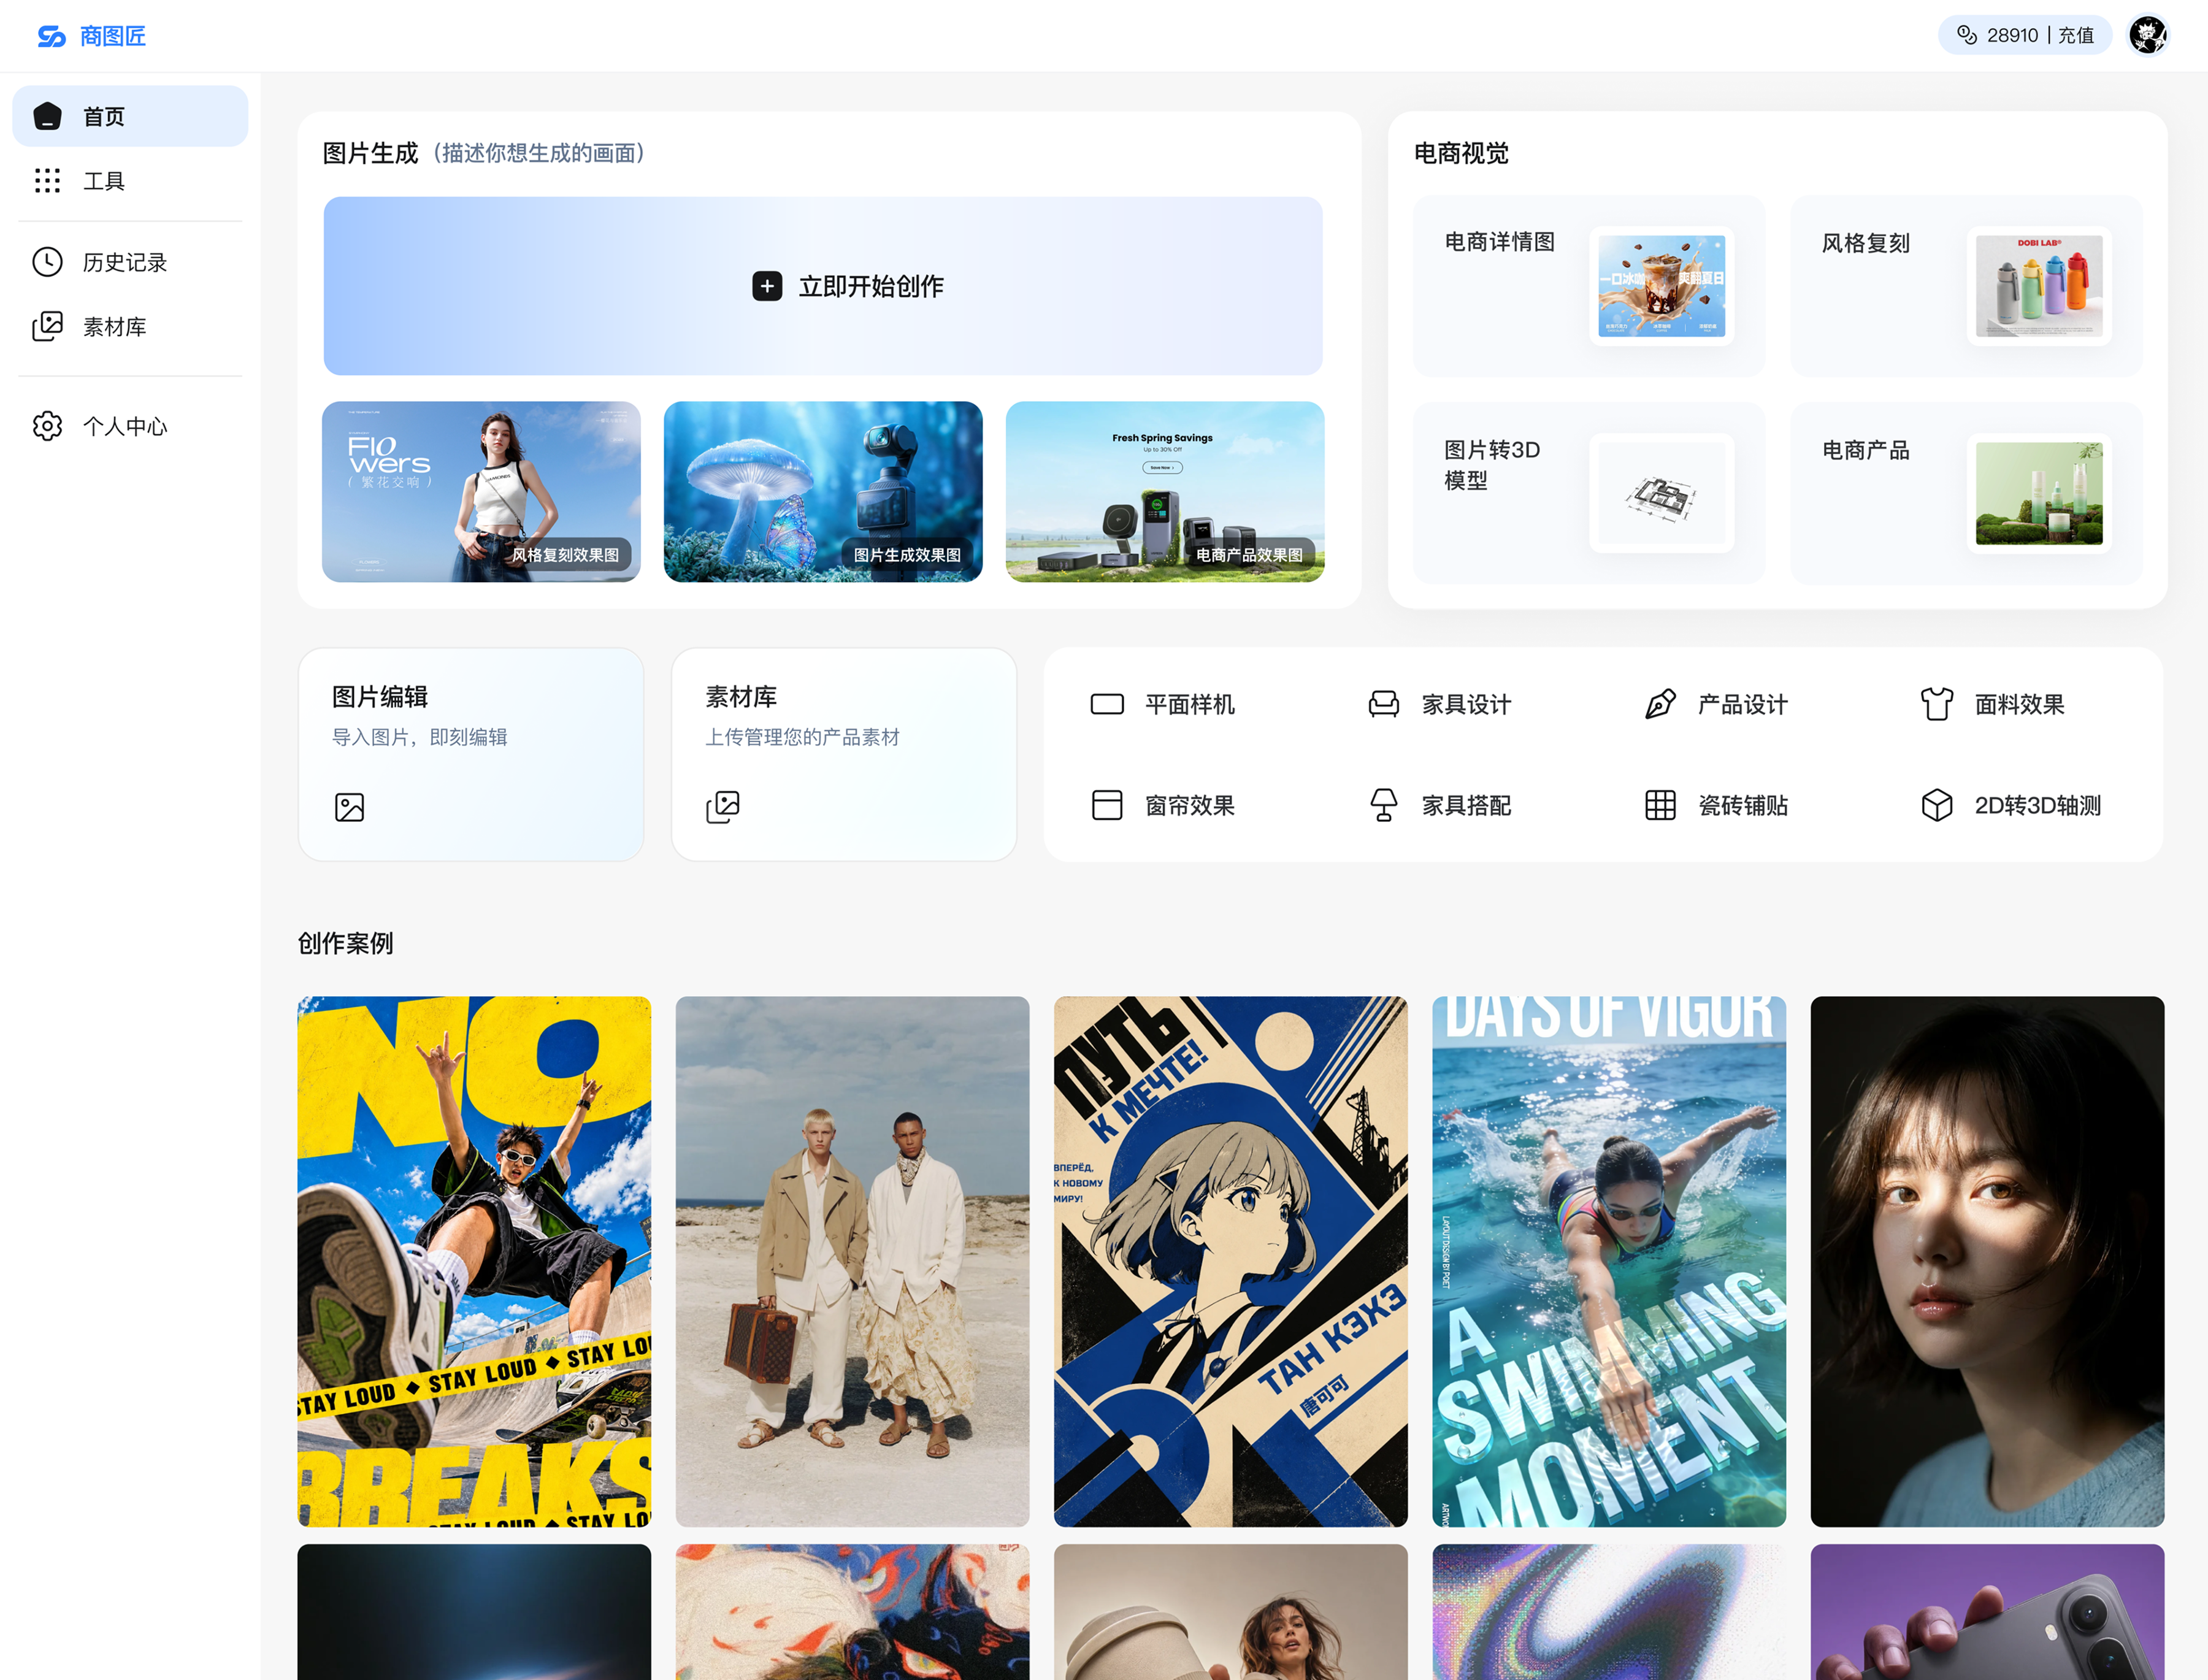Open 个人中心 menu item
The width and height of the screenshot is (2208, 1680).
tap(130, 426)
